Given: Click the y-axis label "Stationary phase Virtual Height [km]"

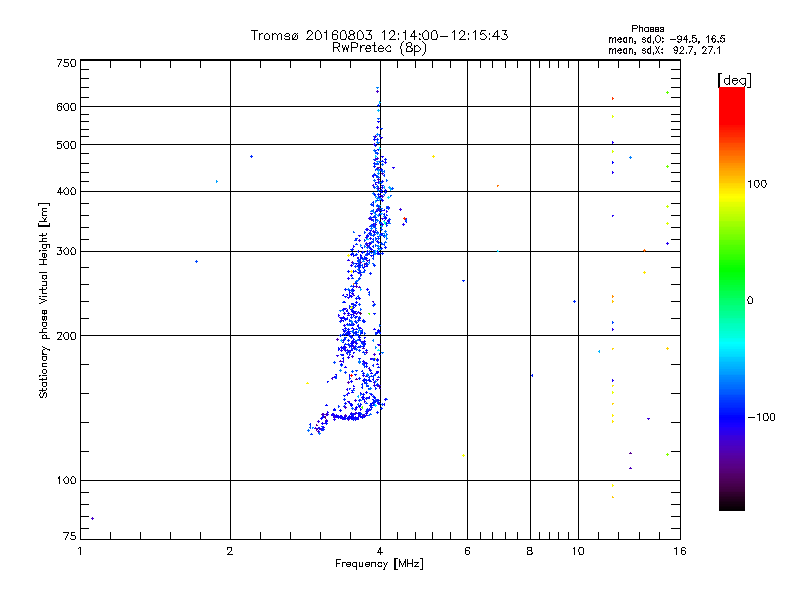Looking at the screenshot, I should pos(44,300).
